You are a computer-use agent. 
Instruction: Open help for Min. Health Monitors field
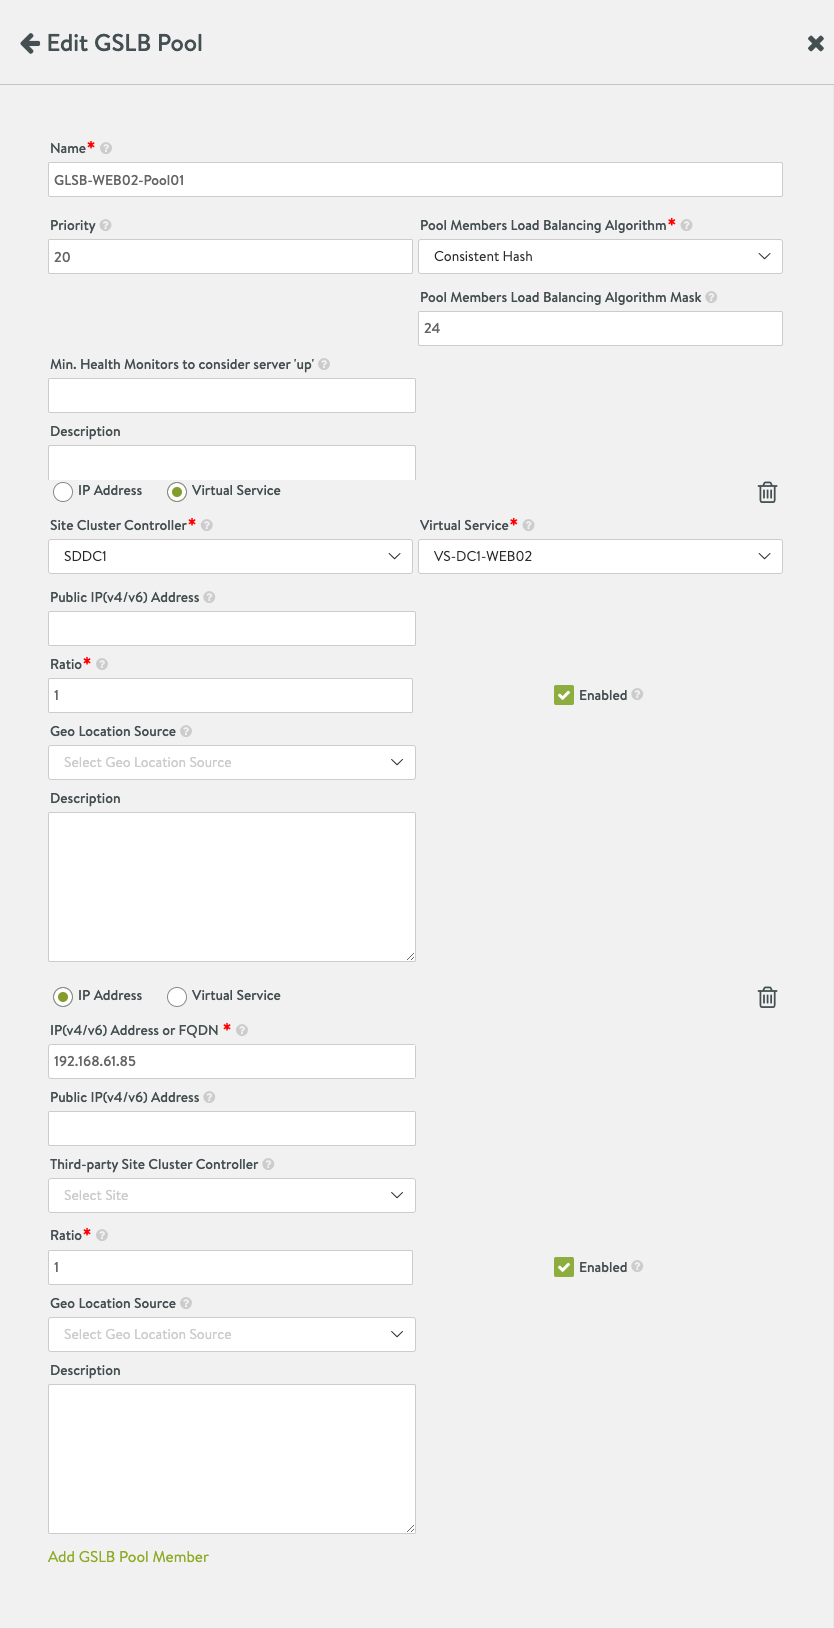(324, 364)
